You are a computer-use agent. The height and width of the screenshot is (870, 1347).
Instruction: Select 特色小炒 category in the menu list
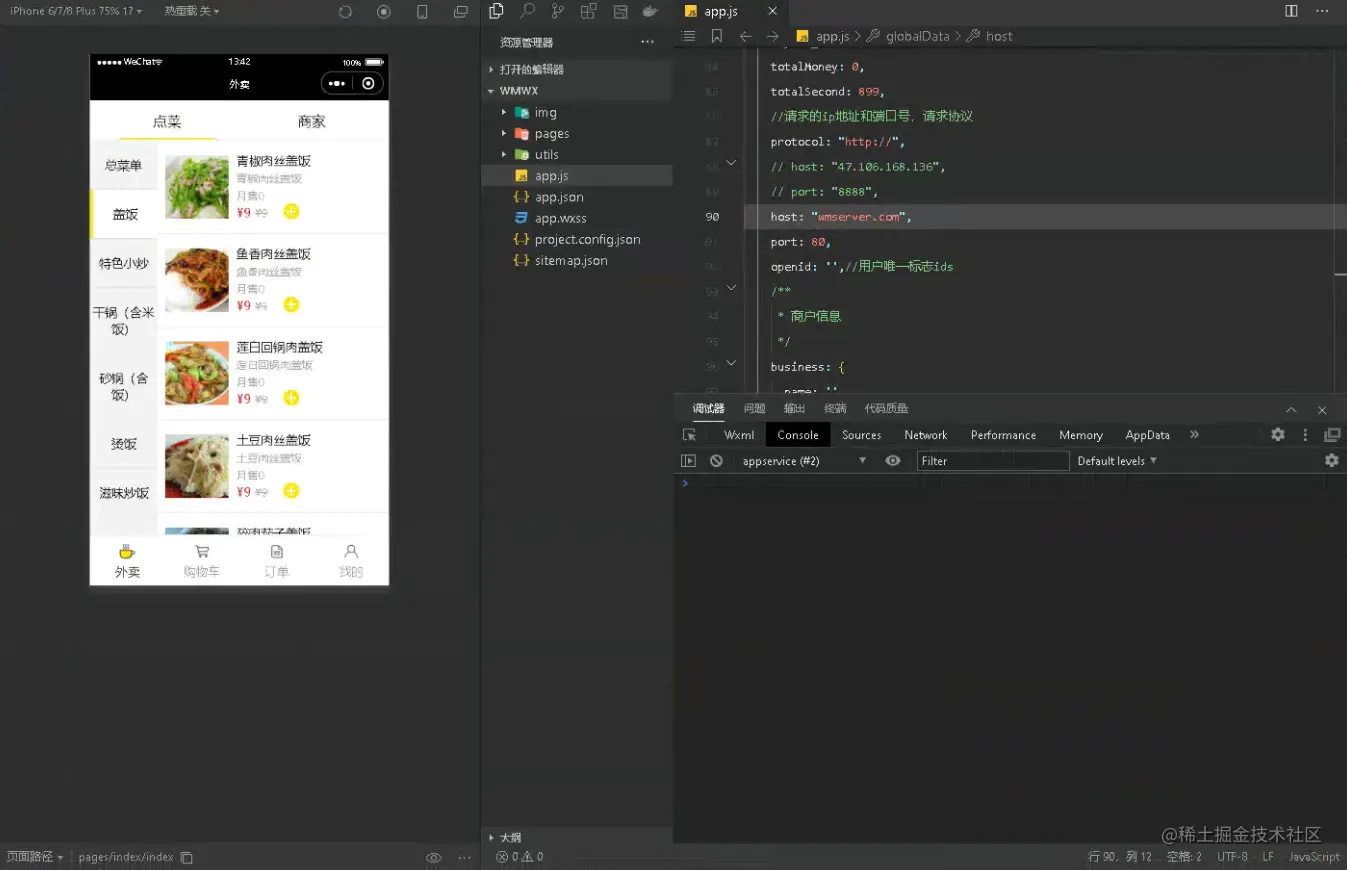pos(123,264)
